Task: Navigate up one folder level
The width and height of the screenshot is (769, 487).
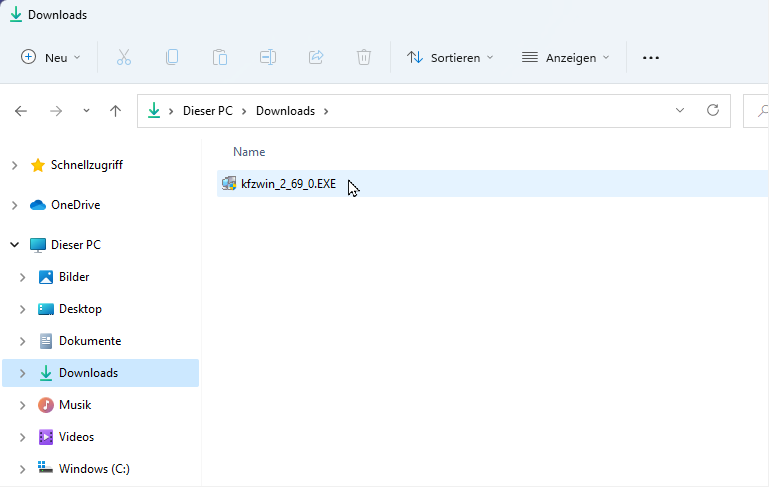Action: (115, 111)
